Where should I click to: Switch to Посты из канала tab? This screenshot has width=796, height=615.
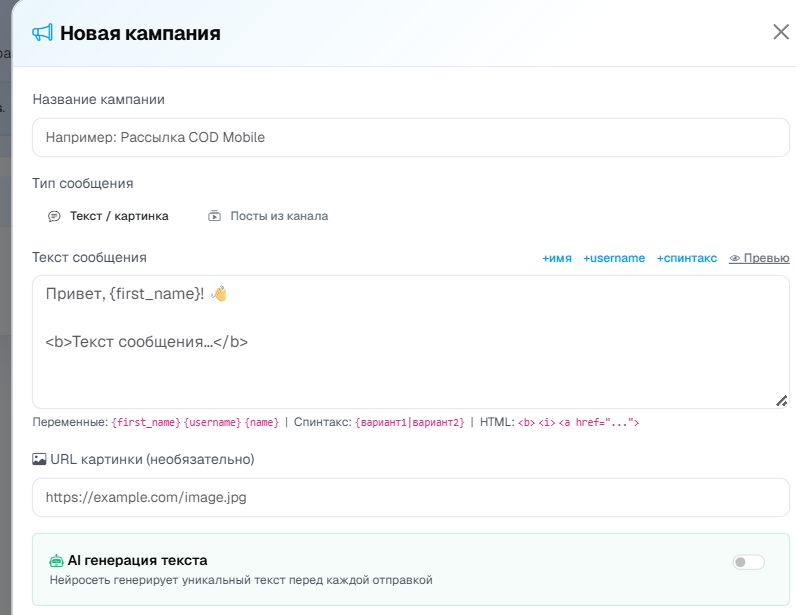tap(268, 216)
